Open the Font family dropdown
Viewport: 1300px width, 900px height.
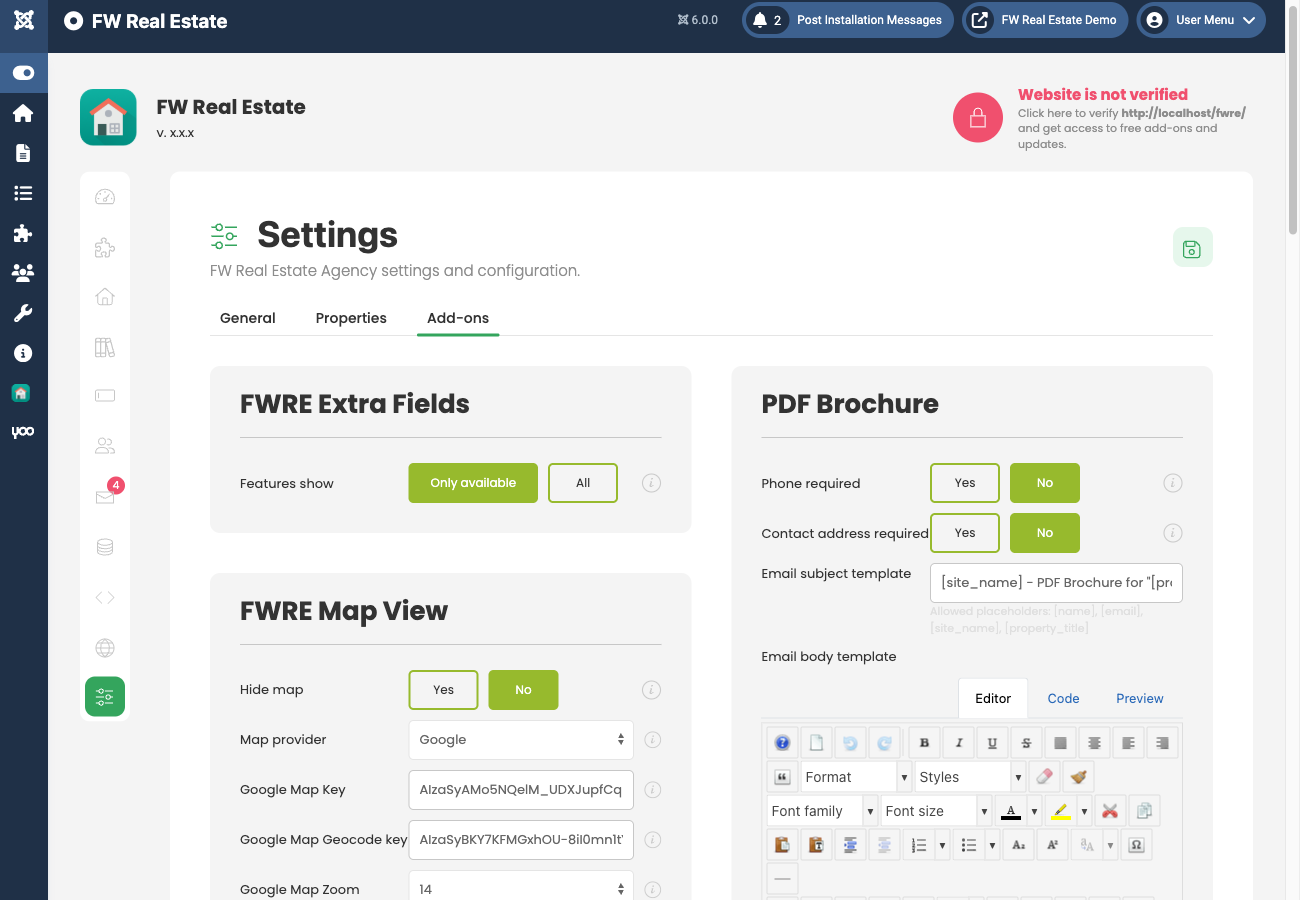pyautogui.click(x=820, y=810)
